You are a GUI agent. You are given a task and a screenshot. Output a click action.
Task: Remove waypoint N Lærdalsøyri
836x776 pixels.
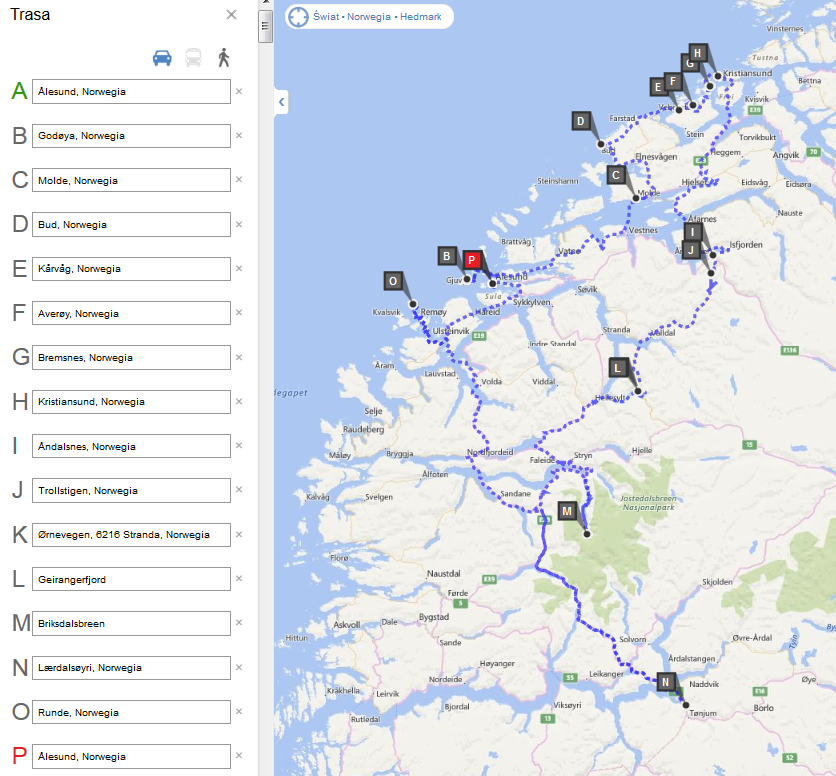tap(239, 667)
